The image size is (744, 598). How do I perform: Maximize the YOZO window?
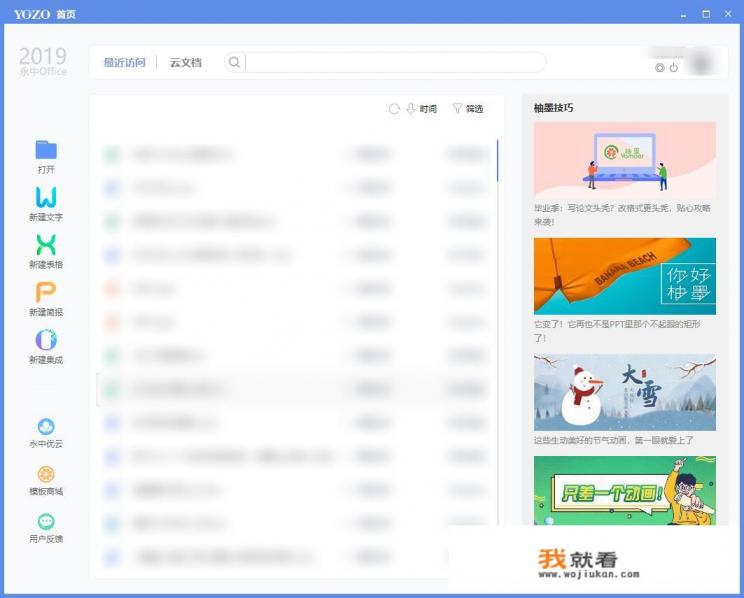click(706, 14)
